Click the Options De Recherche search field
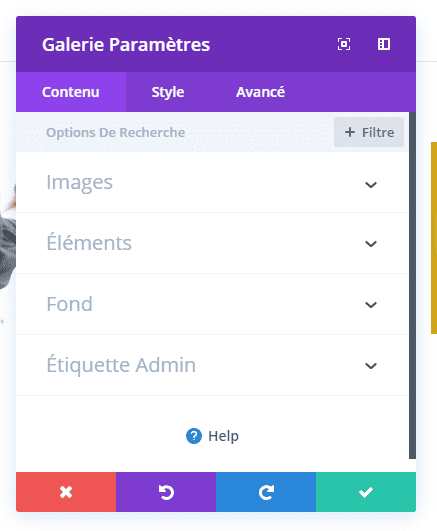The image size is (437, 531). click(x=174, y=132)
